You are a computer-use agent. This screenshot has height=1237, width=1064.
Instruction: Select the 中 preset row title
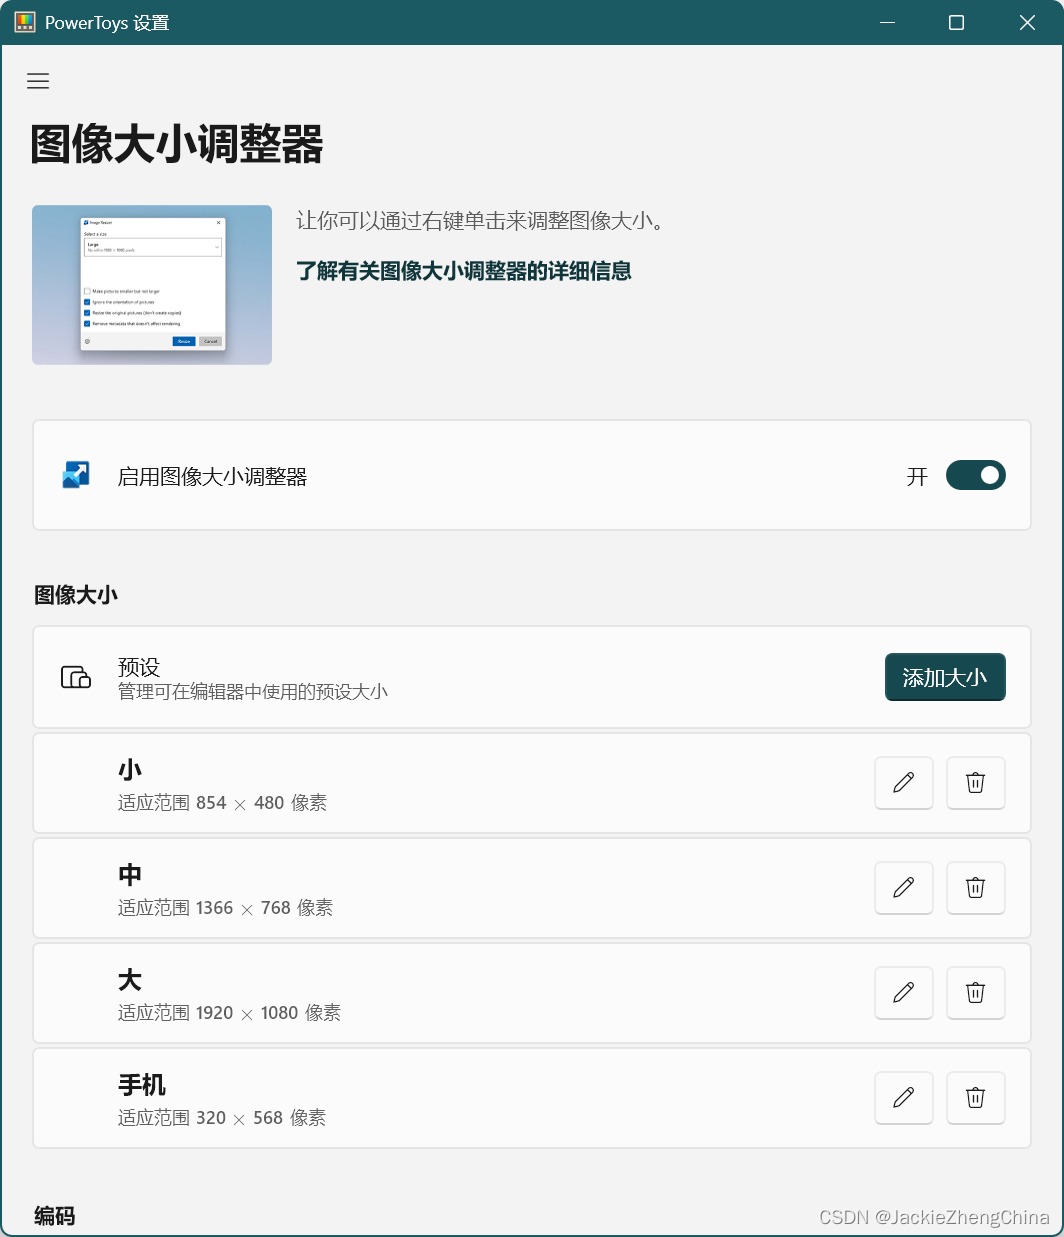(x=130, y=875)
